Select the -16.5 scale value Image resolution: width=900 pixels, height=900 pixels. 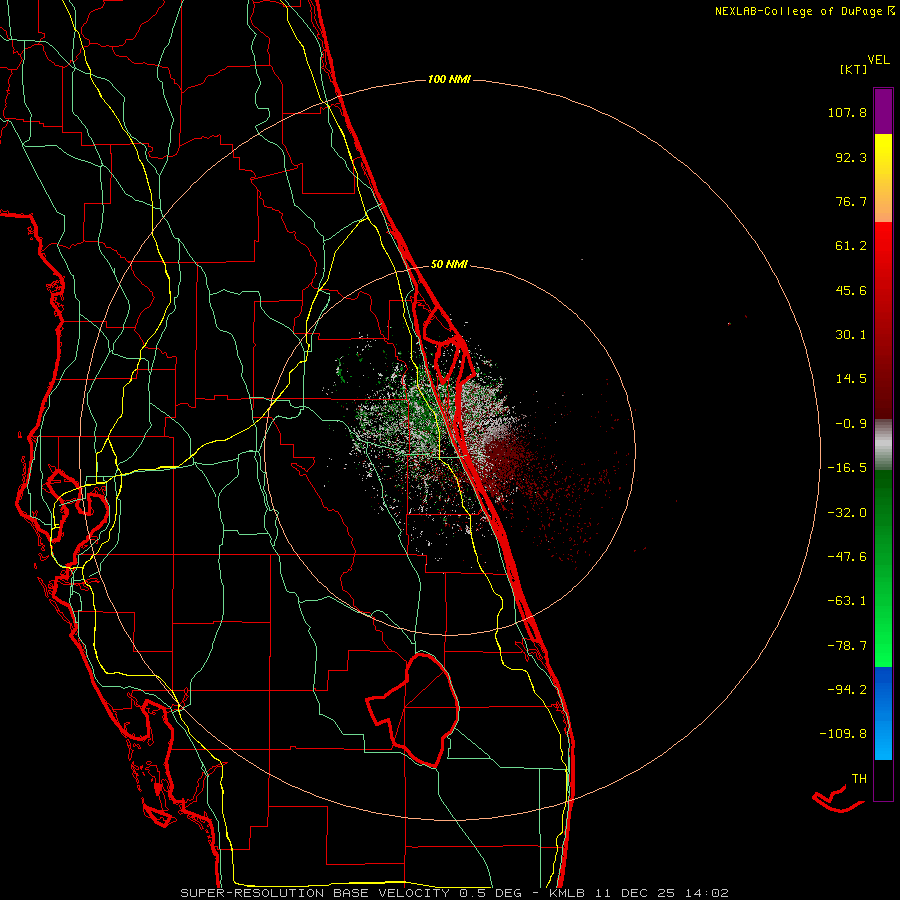(847, 468)
